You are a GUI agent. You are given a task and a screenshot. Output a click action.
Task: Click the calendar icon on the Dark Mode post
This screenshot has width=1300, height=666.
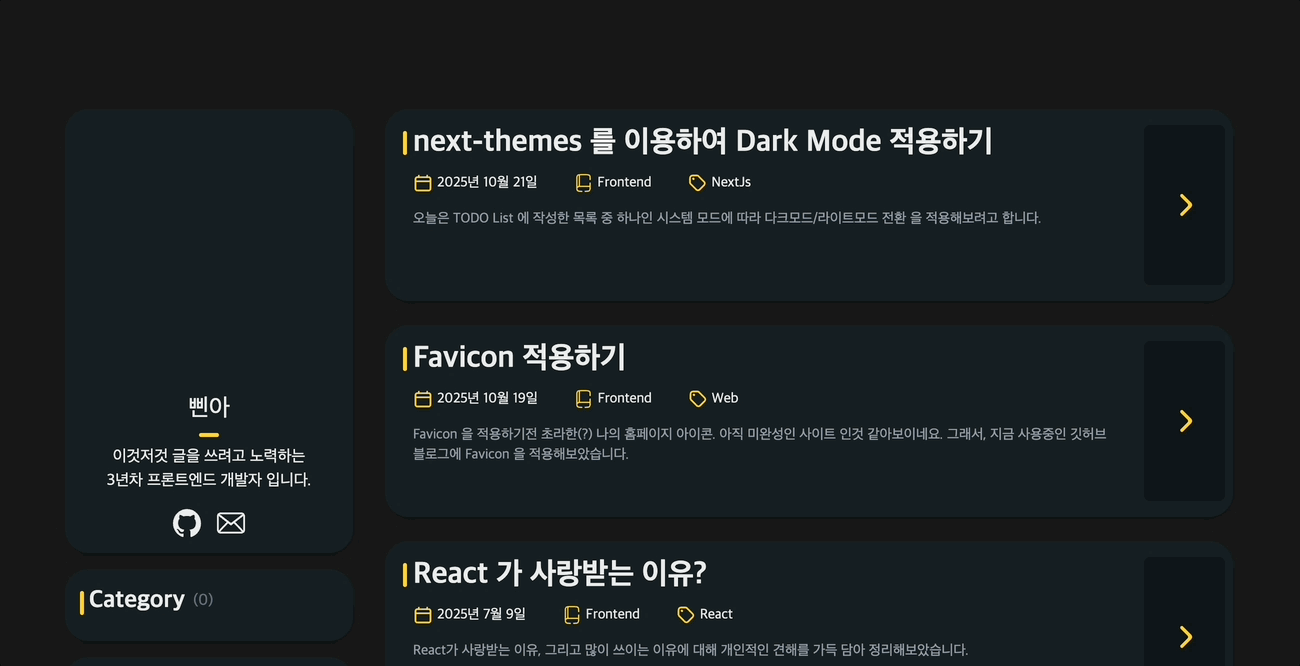[x=423, y=182]
